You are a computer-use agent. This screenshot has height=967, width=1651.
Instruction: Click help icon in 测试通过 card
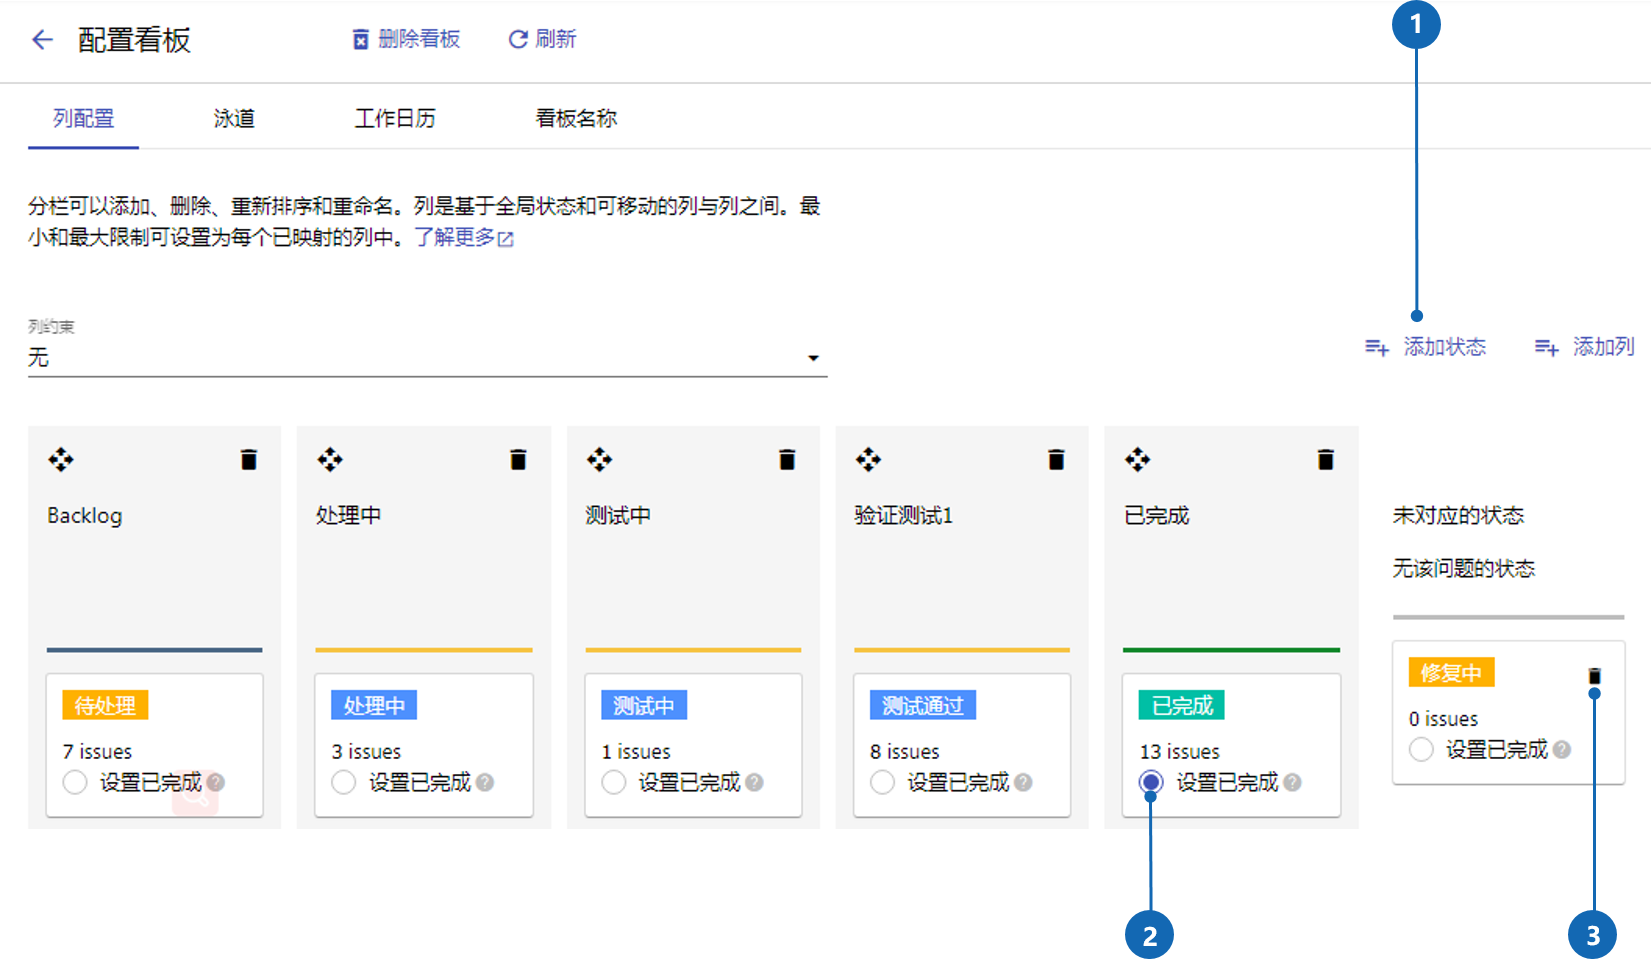[x=1023, y=782]
